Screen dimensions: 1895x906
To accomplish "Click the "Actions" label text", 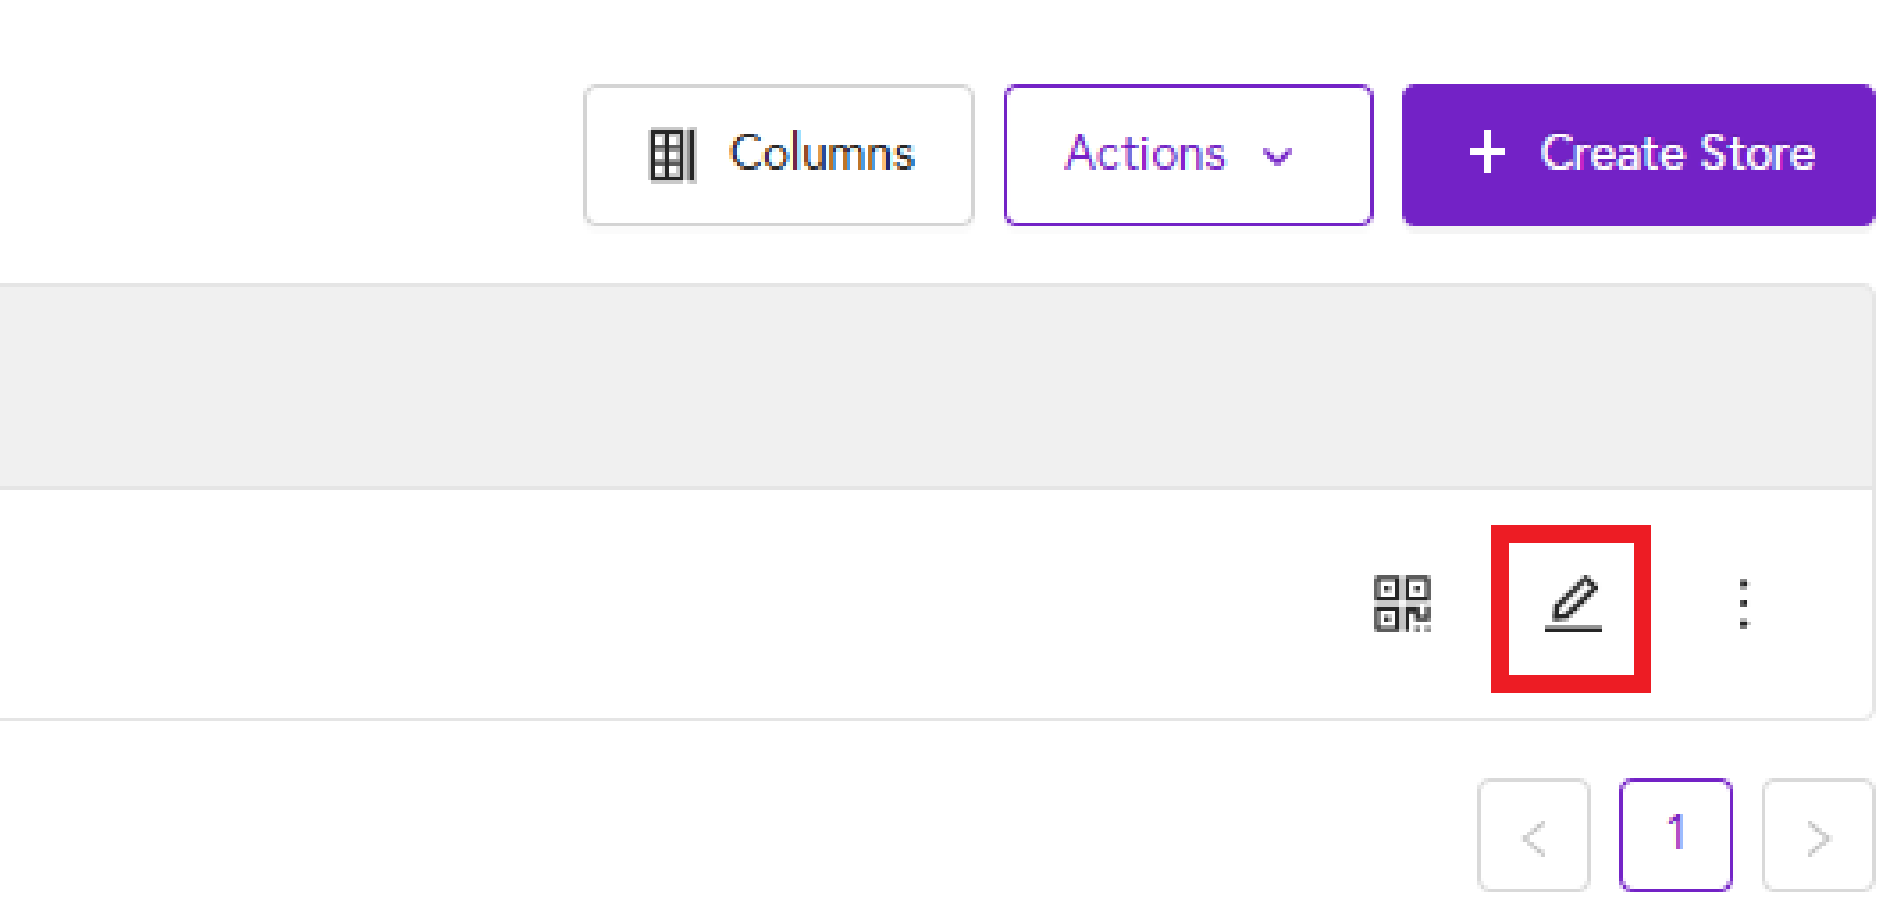I will point(1145,154).
